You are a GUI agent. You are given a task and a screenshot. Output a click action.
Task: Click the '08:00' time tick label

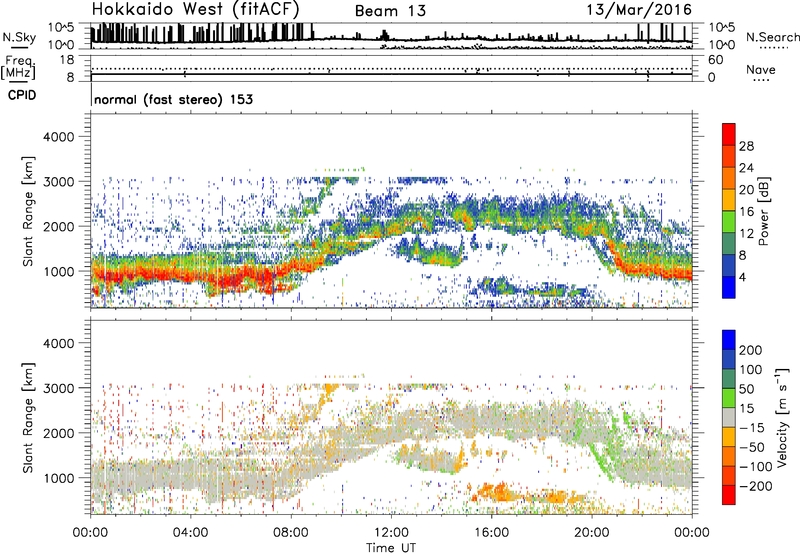(x=291, y=533)
